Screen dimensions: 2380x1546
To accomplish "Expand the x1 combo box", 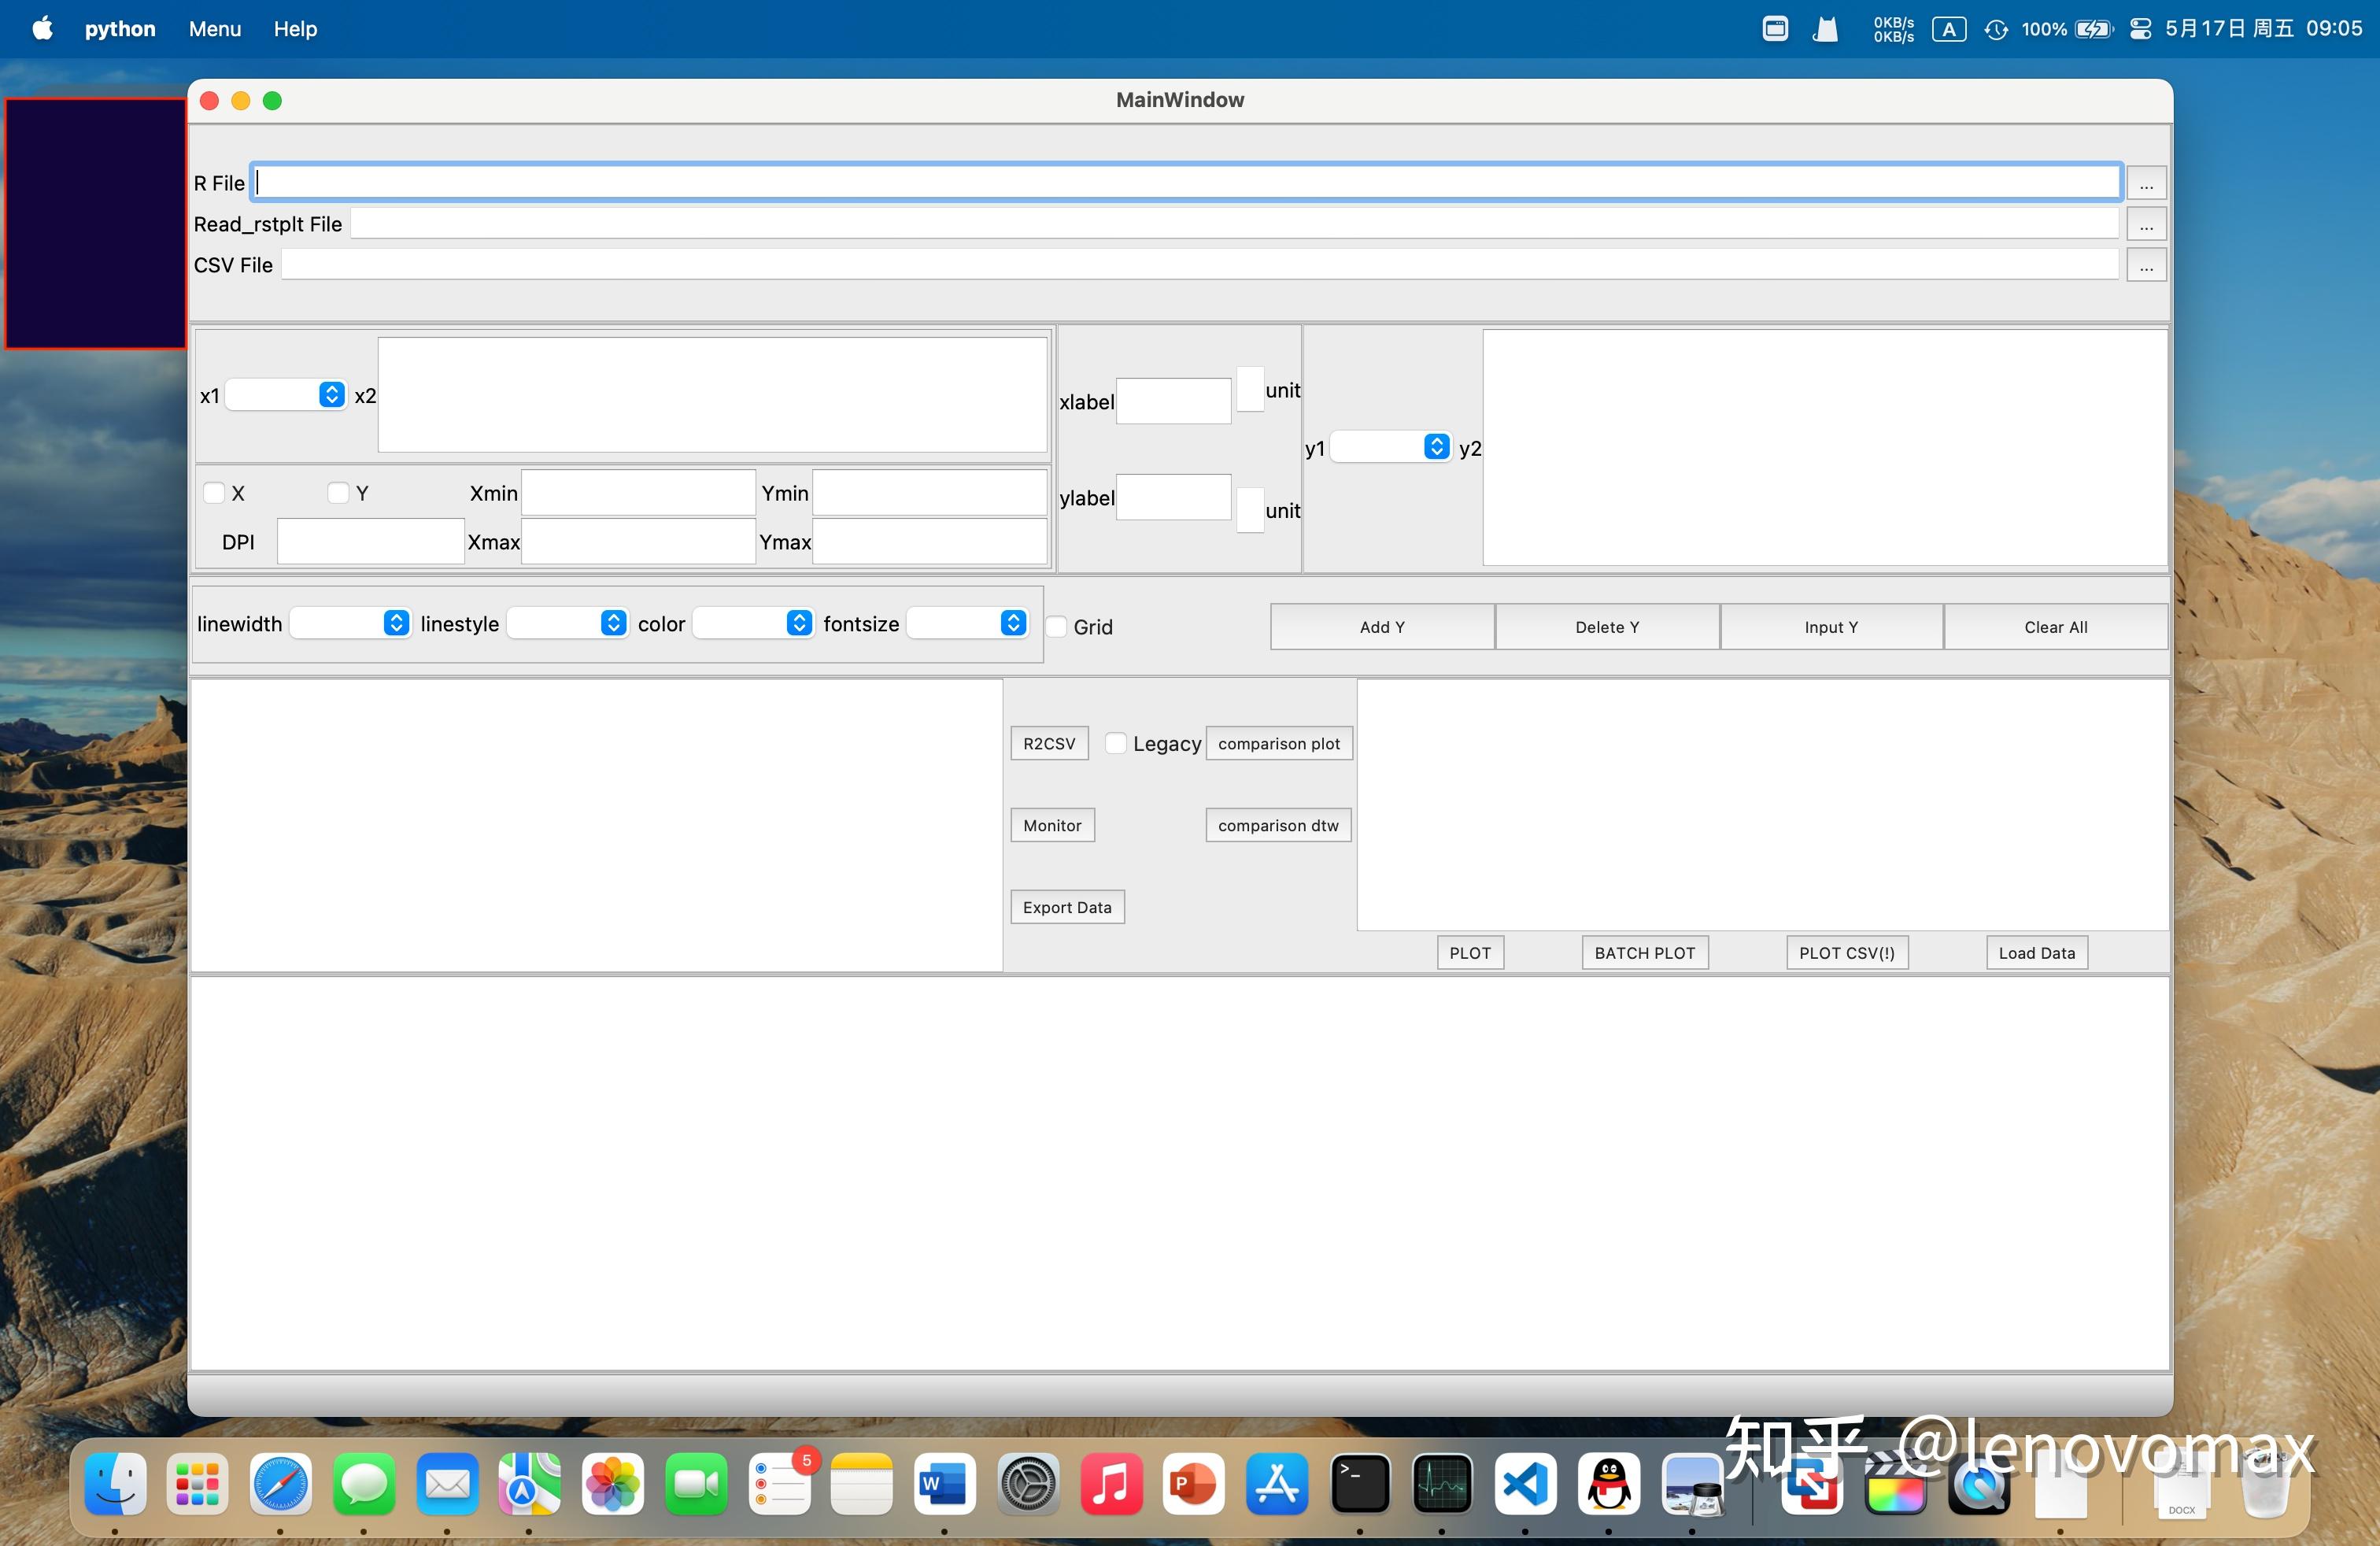I will coord(286,395).
